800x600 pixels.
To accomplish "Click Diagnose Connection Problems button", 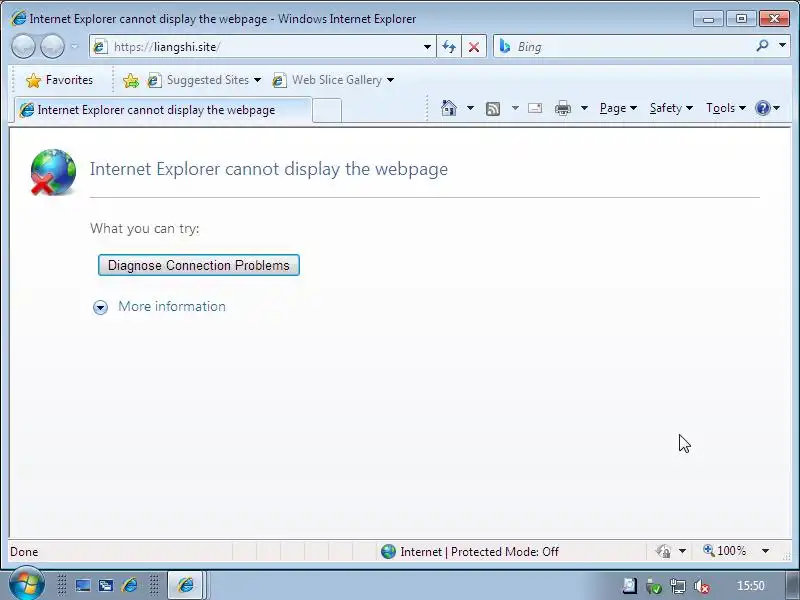I will [199, 265].
